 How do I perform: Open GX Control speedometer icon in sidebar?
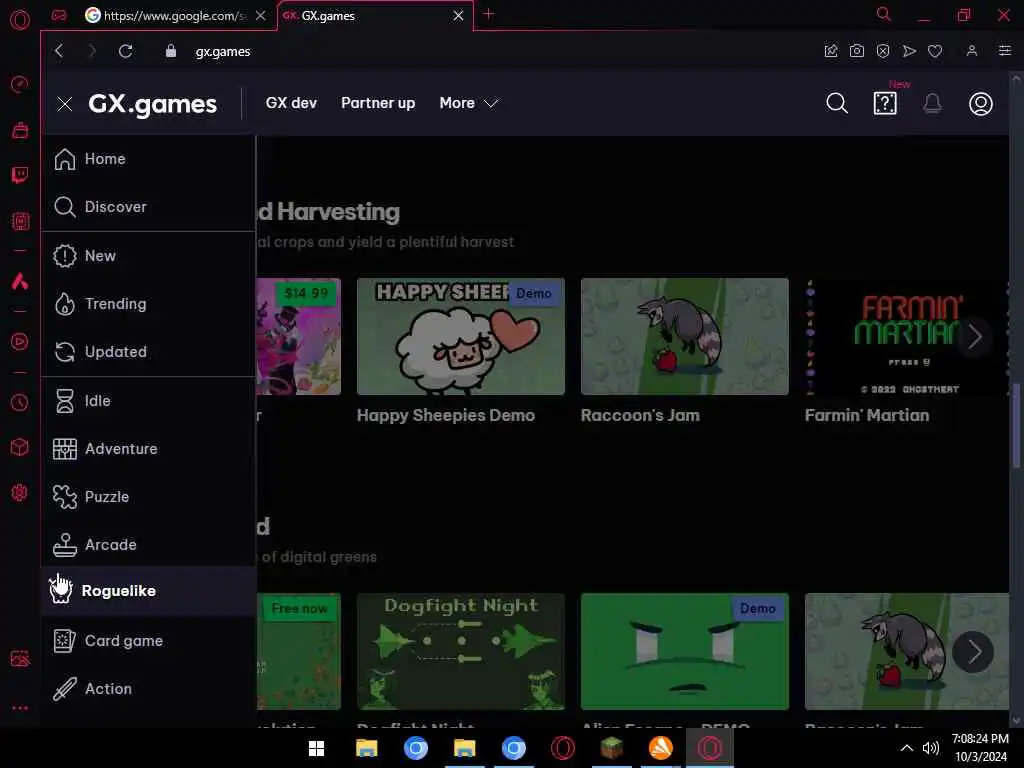tap(20, 84)
